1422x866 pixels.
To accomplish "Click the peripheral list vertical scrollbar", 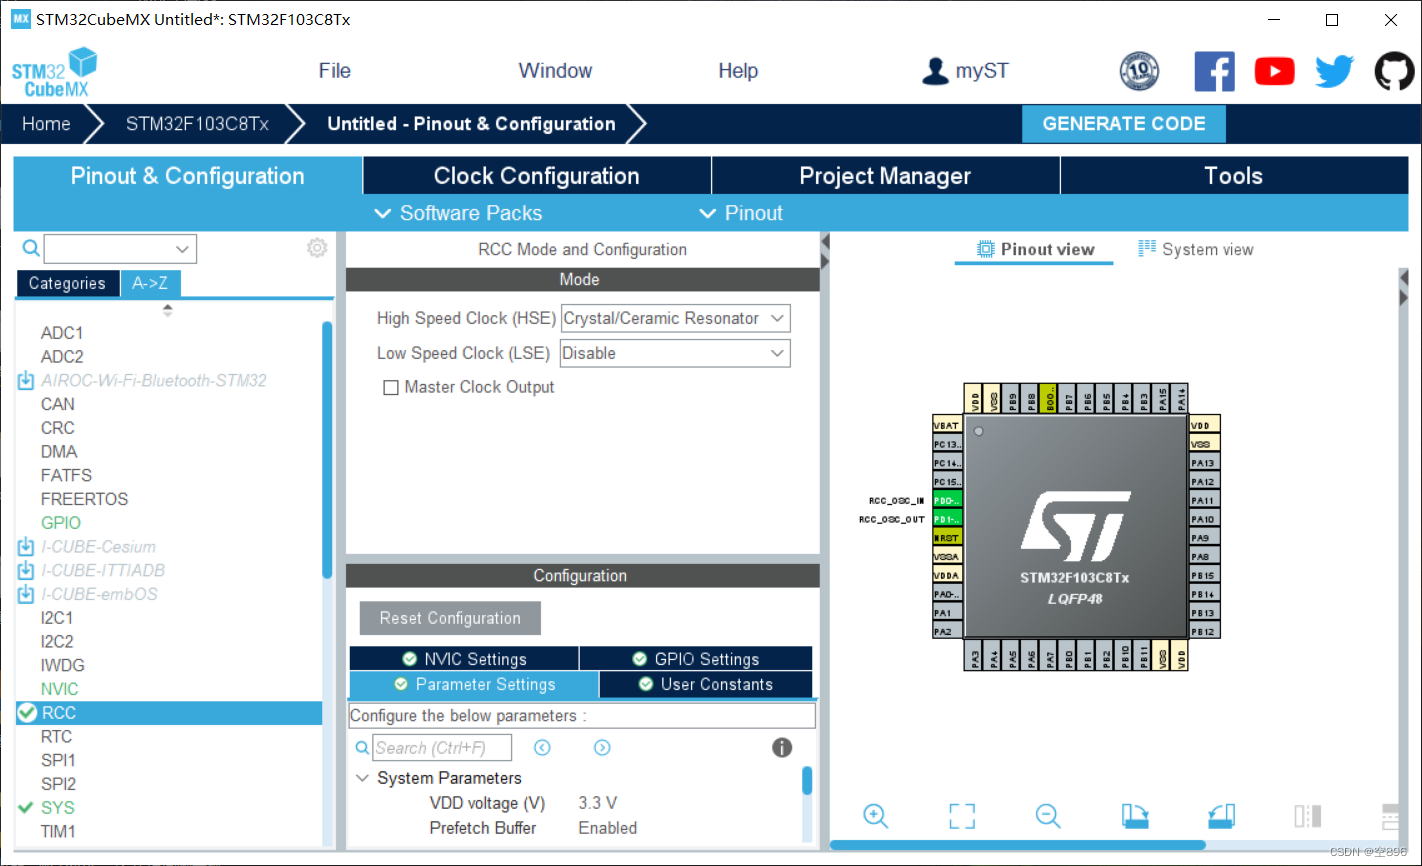I will pyautogui.click(x=327, y=450).
